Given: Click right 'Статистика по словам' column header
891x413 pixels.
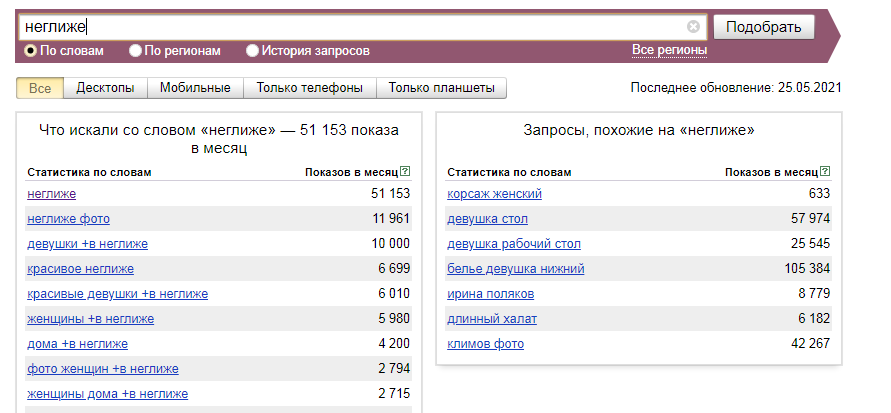Looking at the screenshot, I should click(x=509, y=172).
